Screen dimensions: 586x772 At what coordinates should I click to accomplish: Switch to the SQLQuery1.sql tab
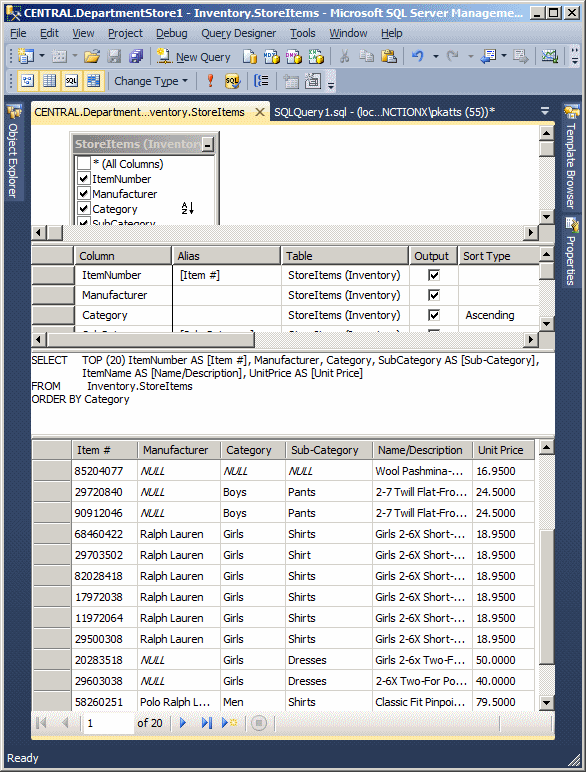[x=384, y=112]
